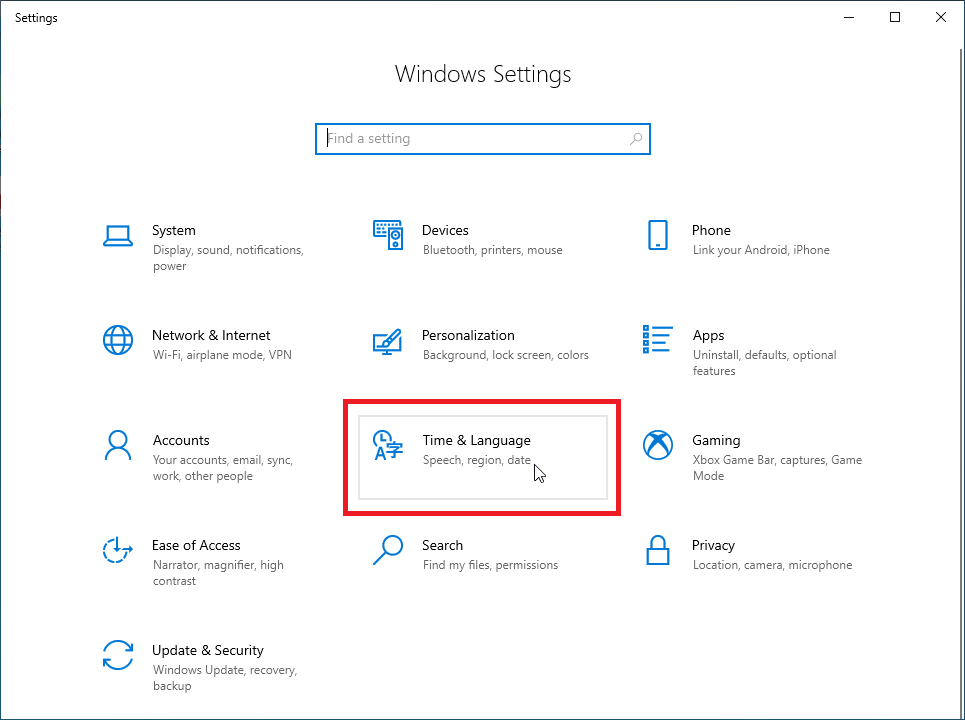
Task: Click 'Your accounts, email, sync' description
Action: click(x=223, y=468)
